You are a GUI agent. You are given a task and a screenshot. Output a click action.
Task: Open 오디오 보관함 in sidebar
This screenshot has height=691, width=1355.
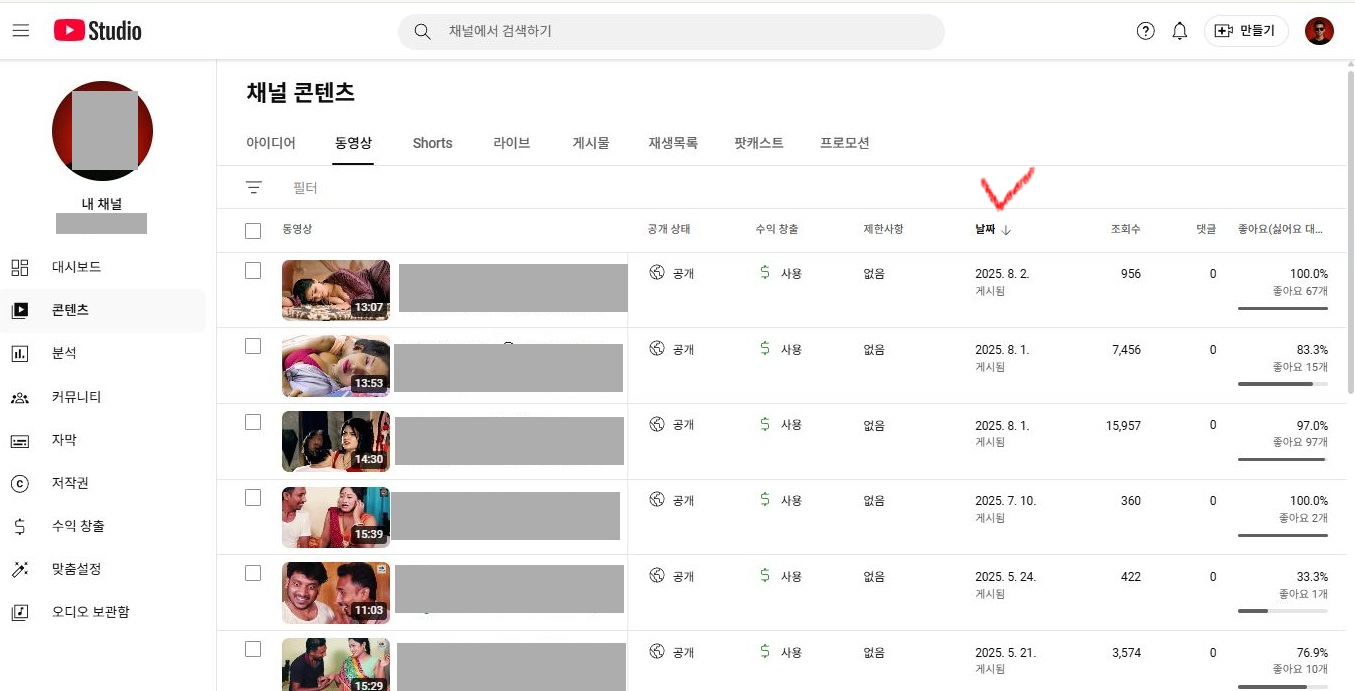pyautogui.click(x=90, y=612)
